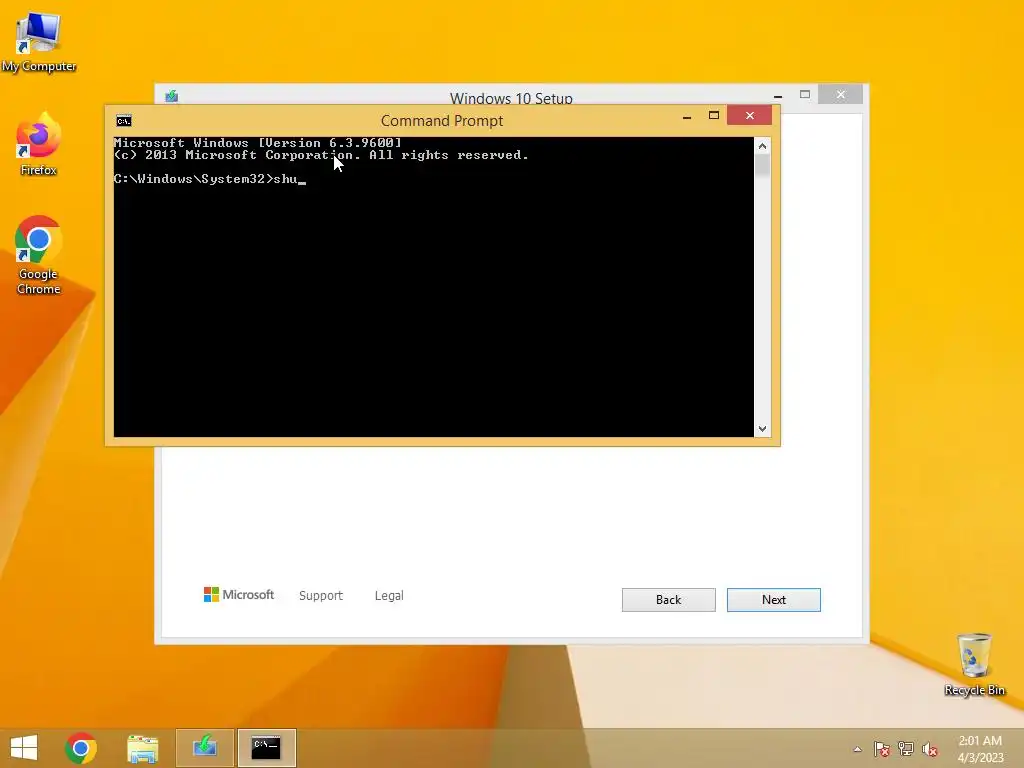Click the Command Prompt title bar text
The width and height of the screenshot is (1024, 768).
click(x=442, y=121)
